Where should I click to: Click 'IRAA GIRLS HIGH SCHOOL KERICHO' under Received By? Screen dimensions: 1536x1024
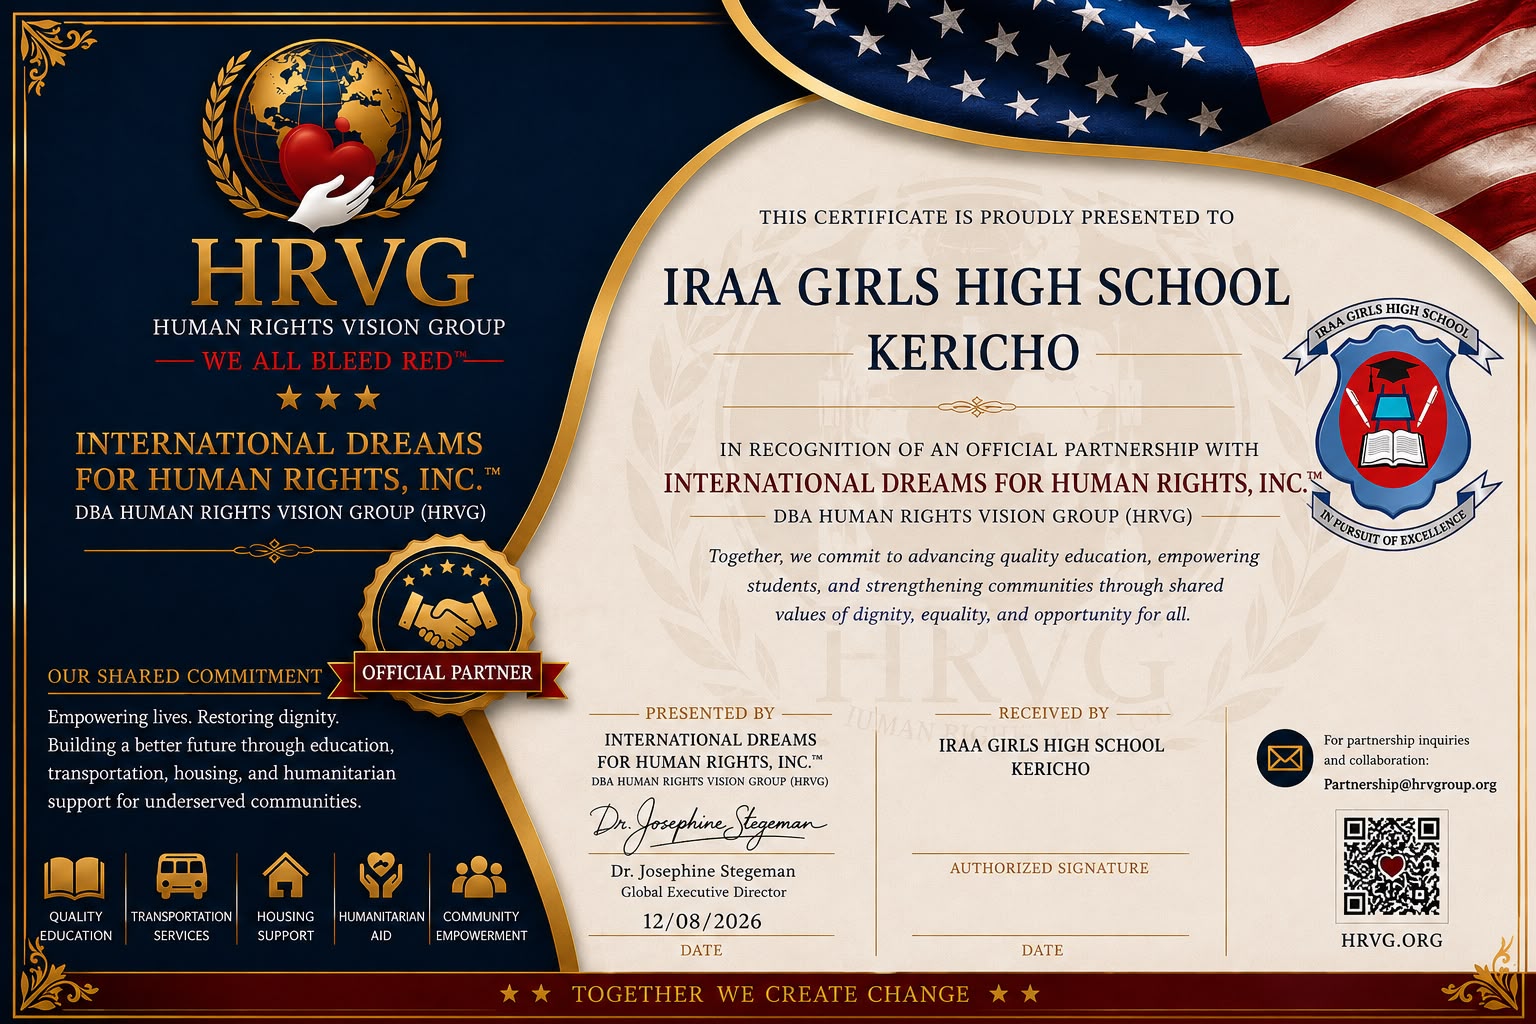(1051, 757)
